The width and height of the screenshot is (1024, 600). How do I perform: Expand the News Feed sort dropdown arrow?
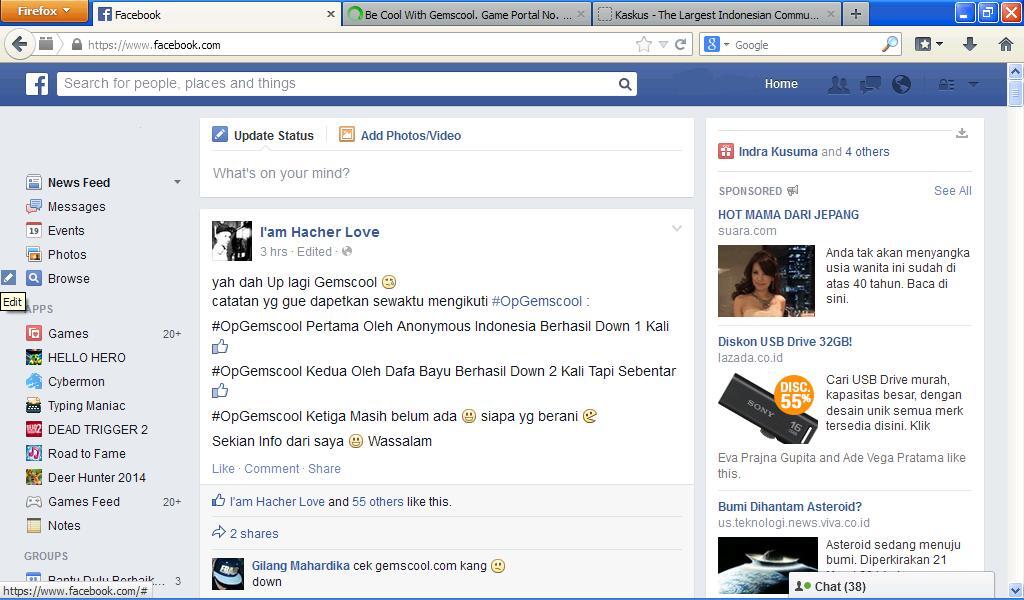(177, 182)
